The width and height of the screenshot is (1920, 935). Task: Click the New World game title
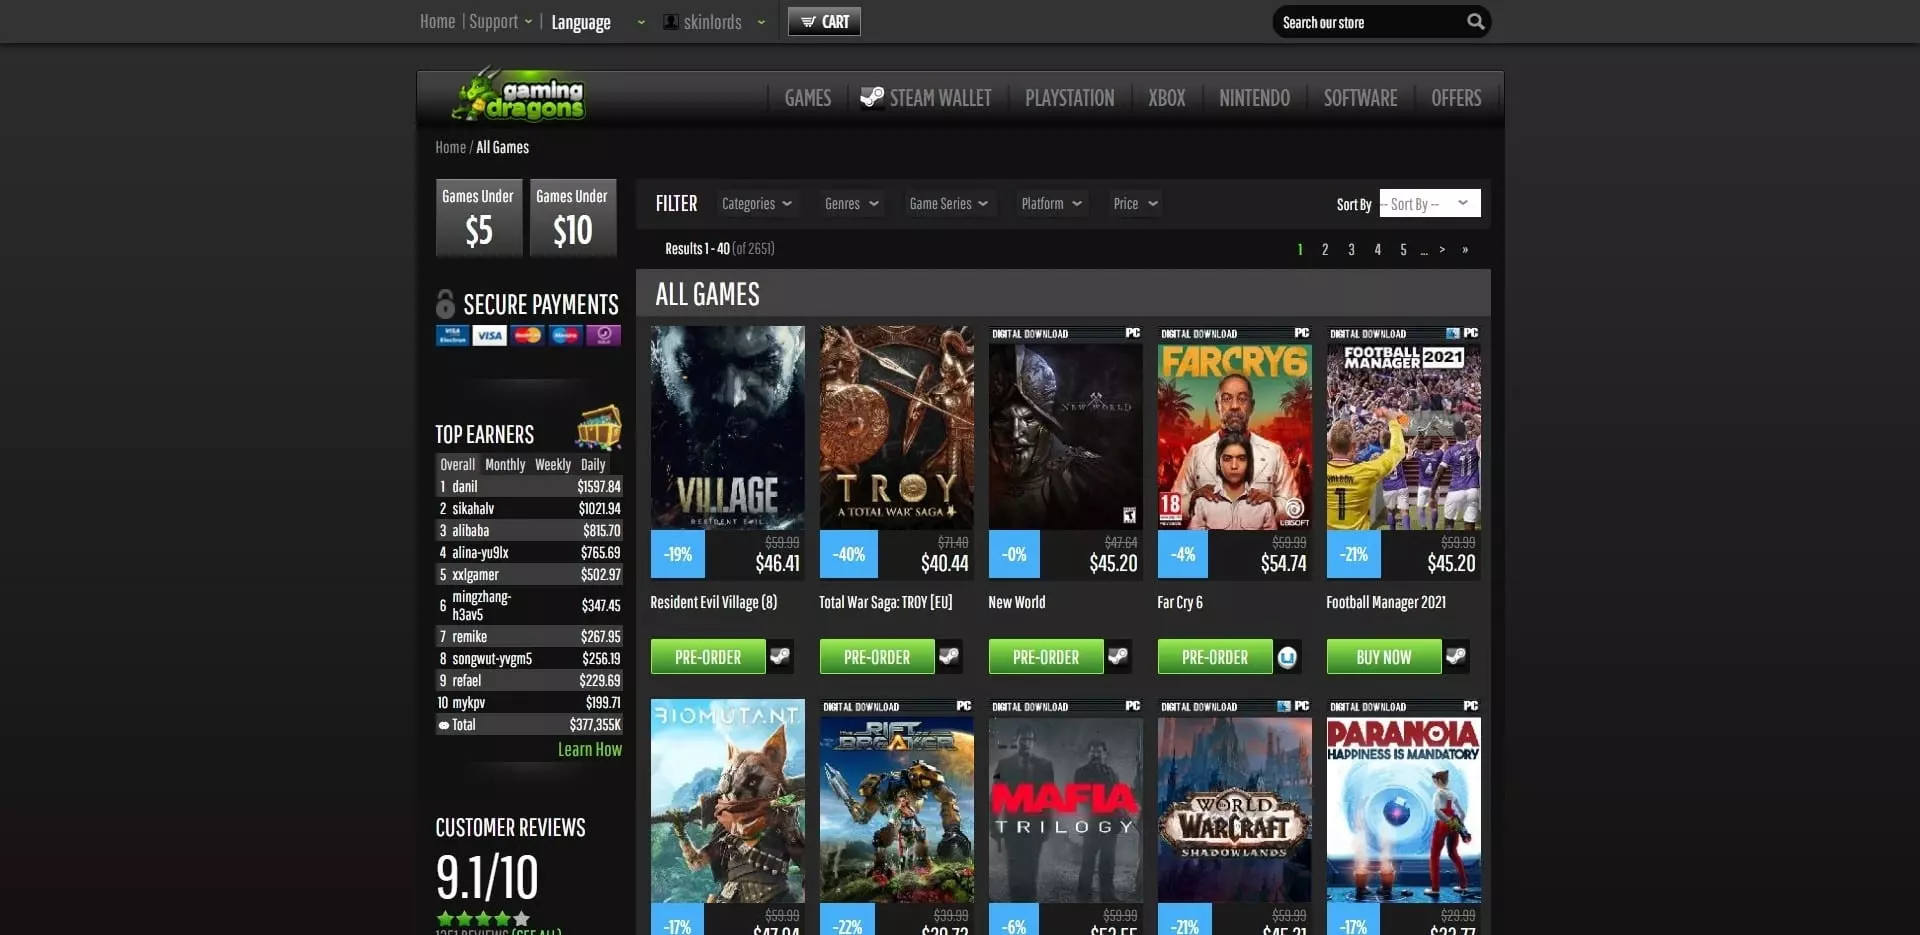point(1016,602)
